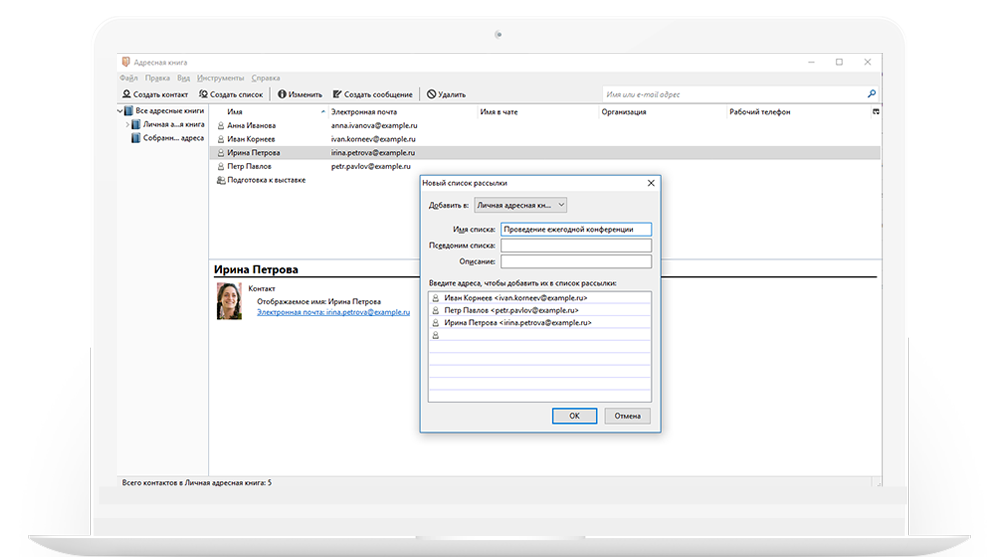The height and width of the screenshot is (557, 1006).
Task: Open the Файл menu
Action: pos(128,78)
